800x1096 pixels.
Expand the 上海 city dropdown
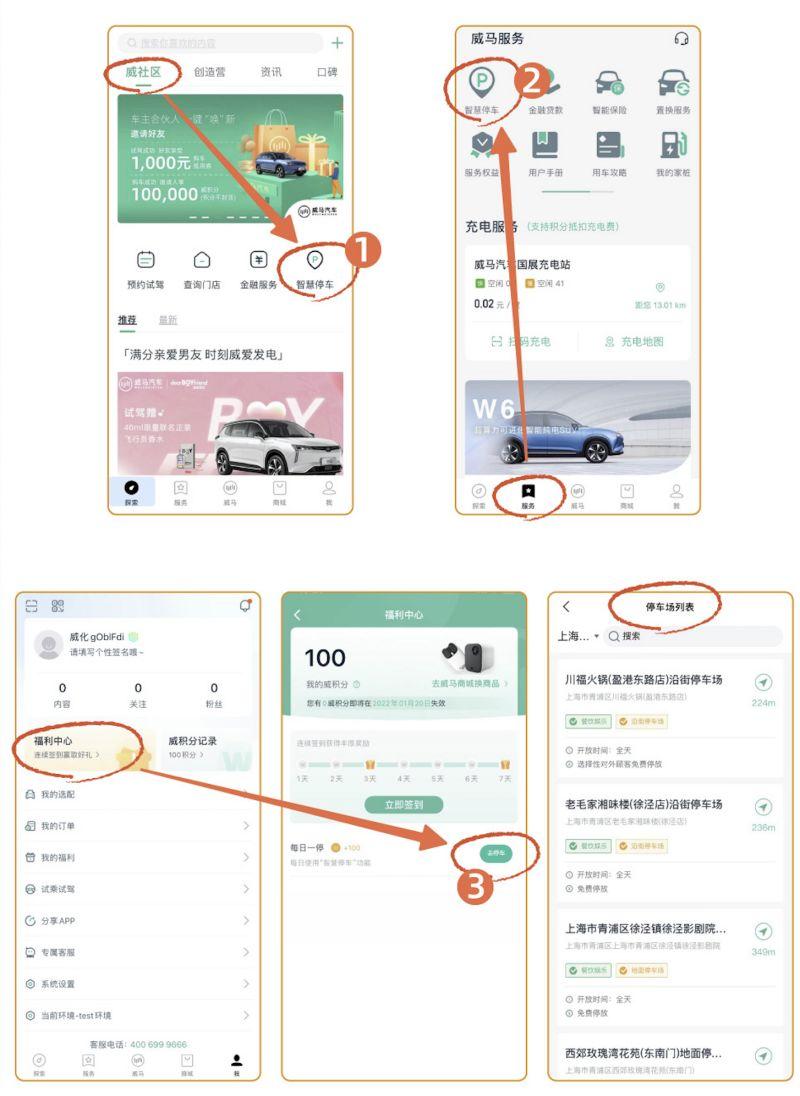pos(579,636)
